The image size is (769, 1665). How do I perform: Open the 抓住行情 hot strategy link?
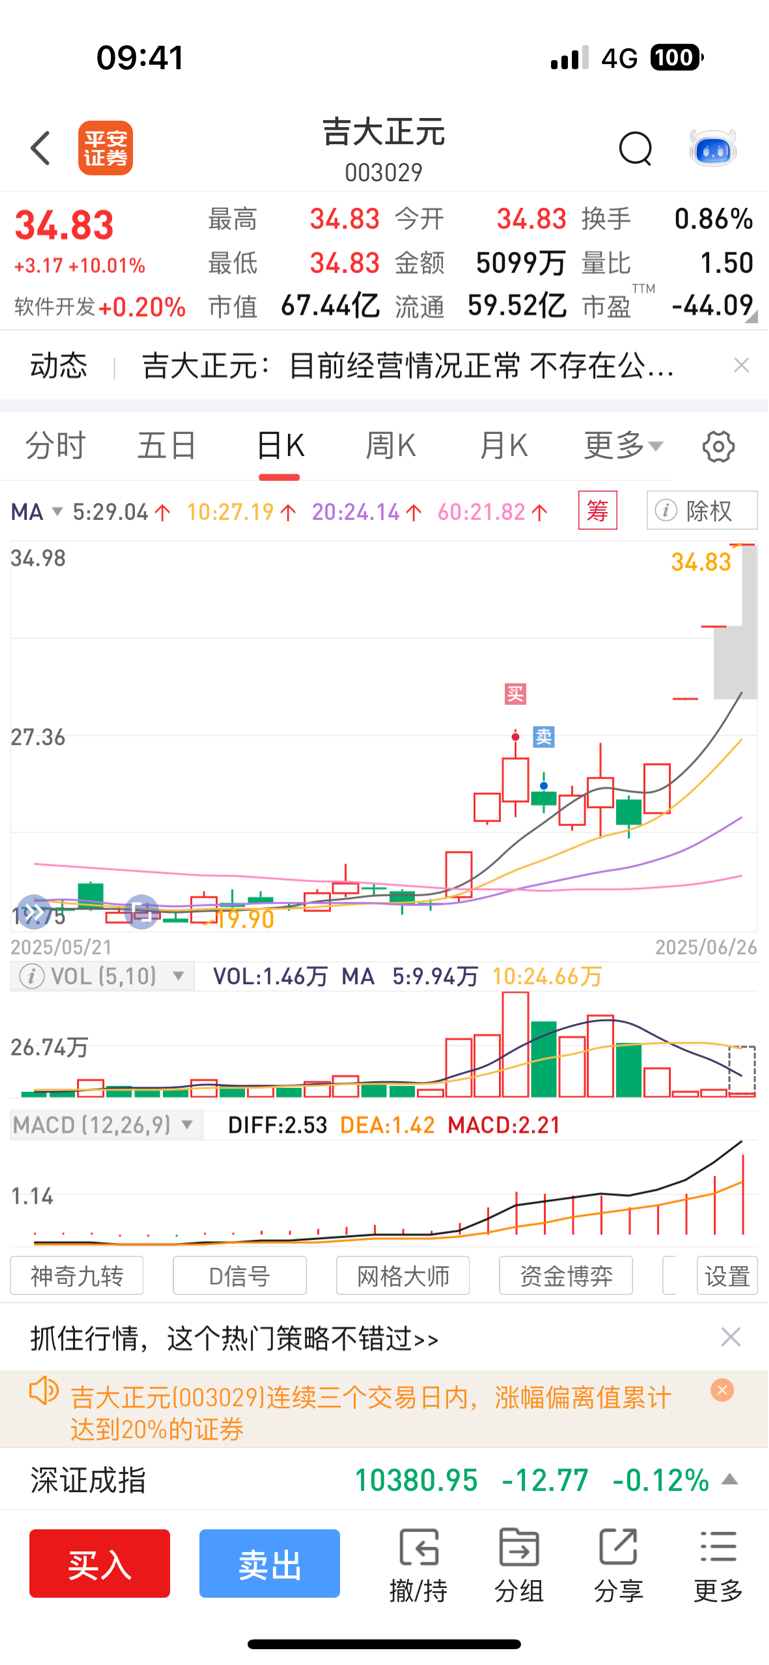(x=235, y=1338)
